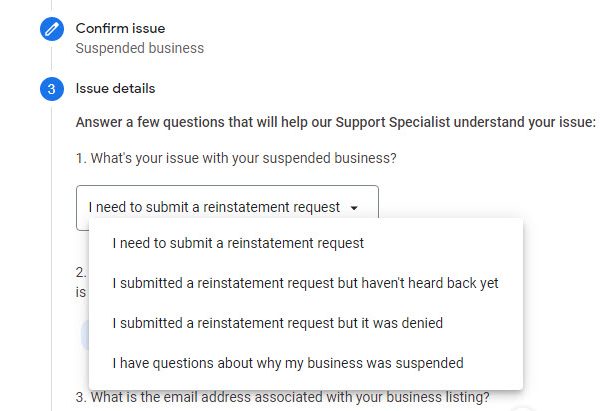This screenshot has width=600, height=411.
Task: Click the empty white area right of "Suspended business"
Action: (x=400, y=48)
